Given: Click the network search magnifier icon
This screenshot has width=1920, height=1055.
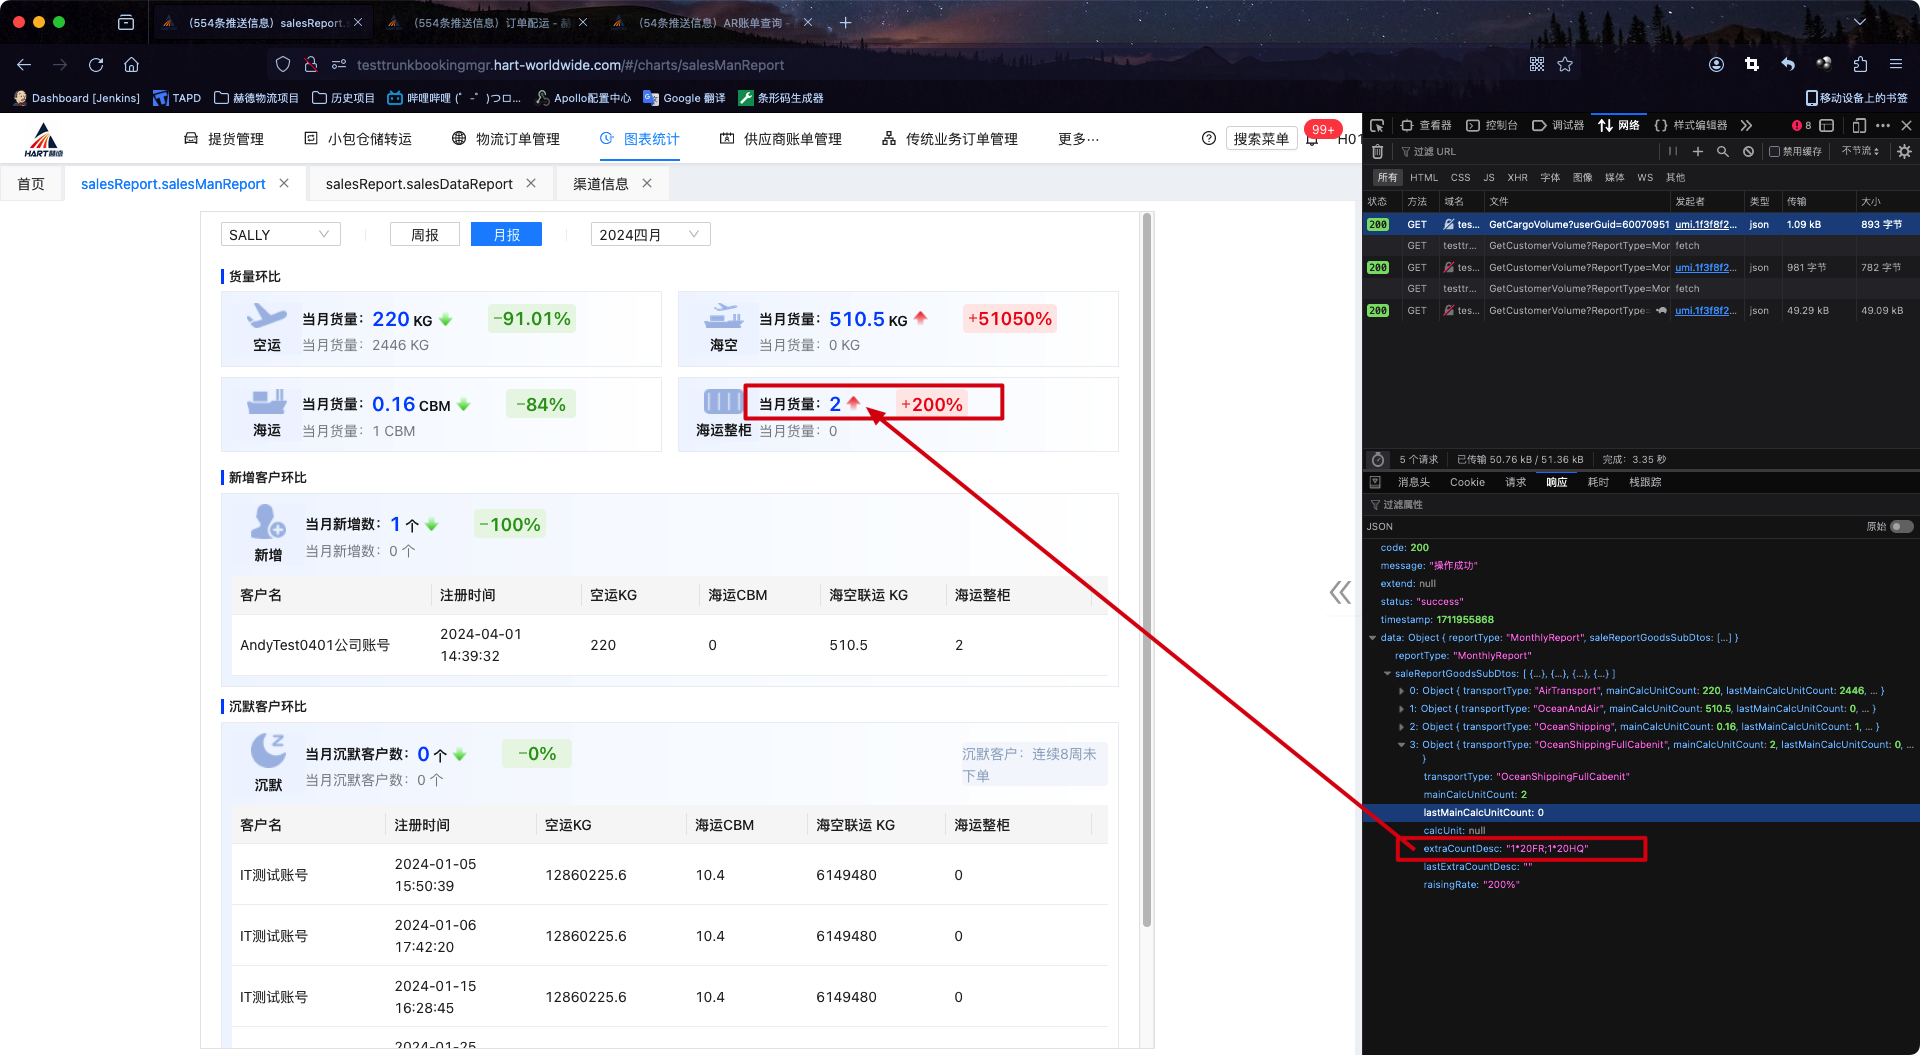Looking at the screenshot, I should tap(1723, 151).
